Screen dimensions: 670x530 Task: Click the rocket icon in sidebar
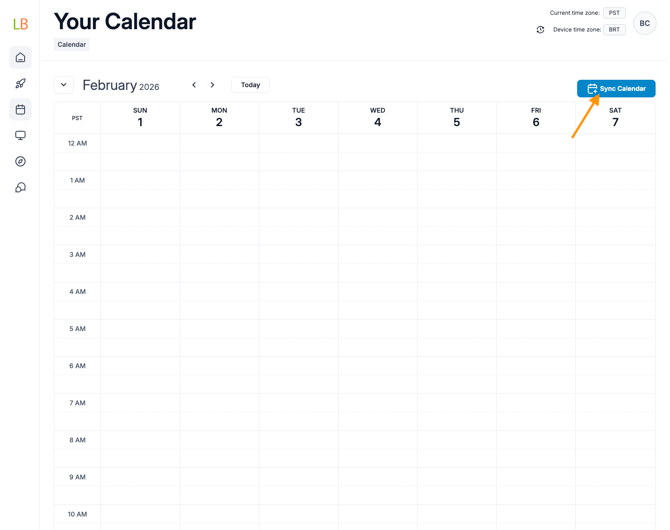tap(20, 84)
